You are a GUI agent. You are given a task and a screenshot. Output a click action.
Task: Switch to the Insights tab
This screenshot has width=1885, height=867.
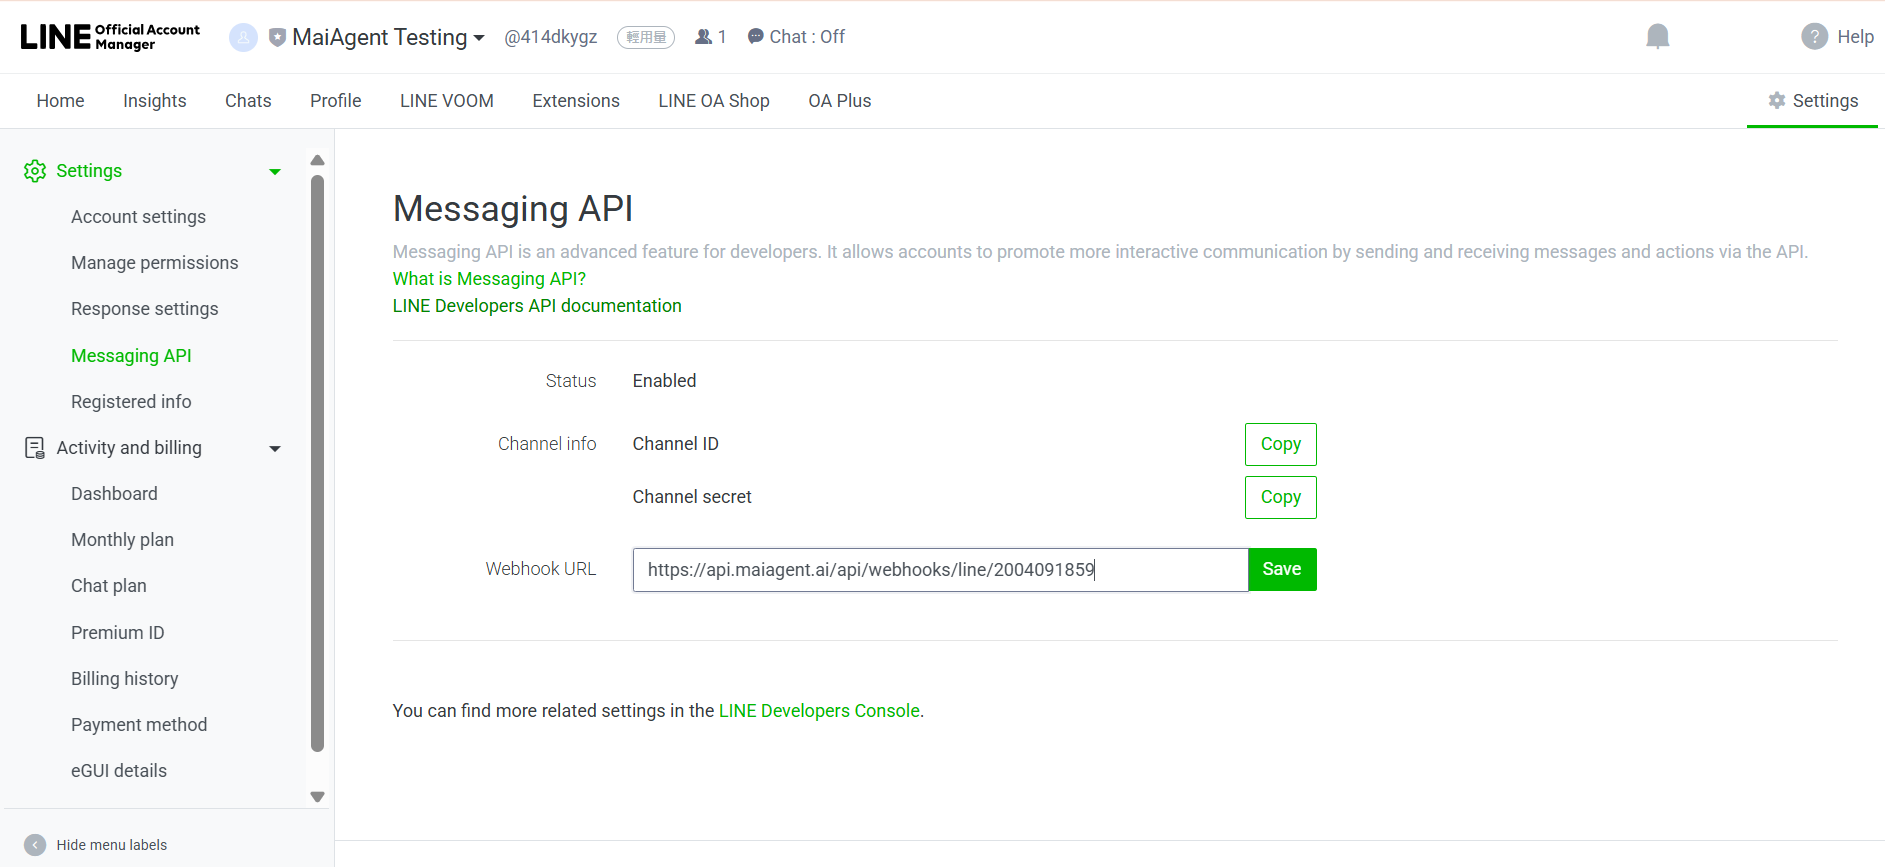coord(154,101)
